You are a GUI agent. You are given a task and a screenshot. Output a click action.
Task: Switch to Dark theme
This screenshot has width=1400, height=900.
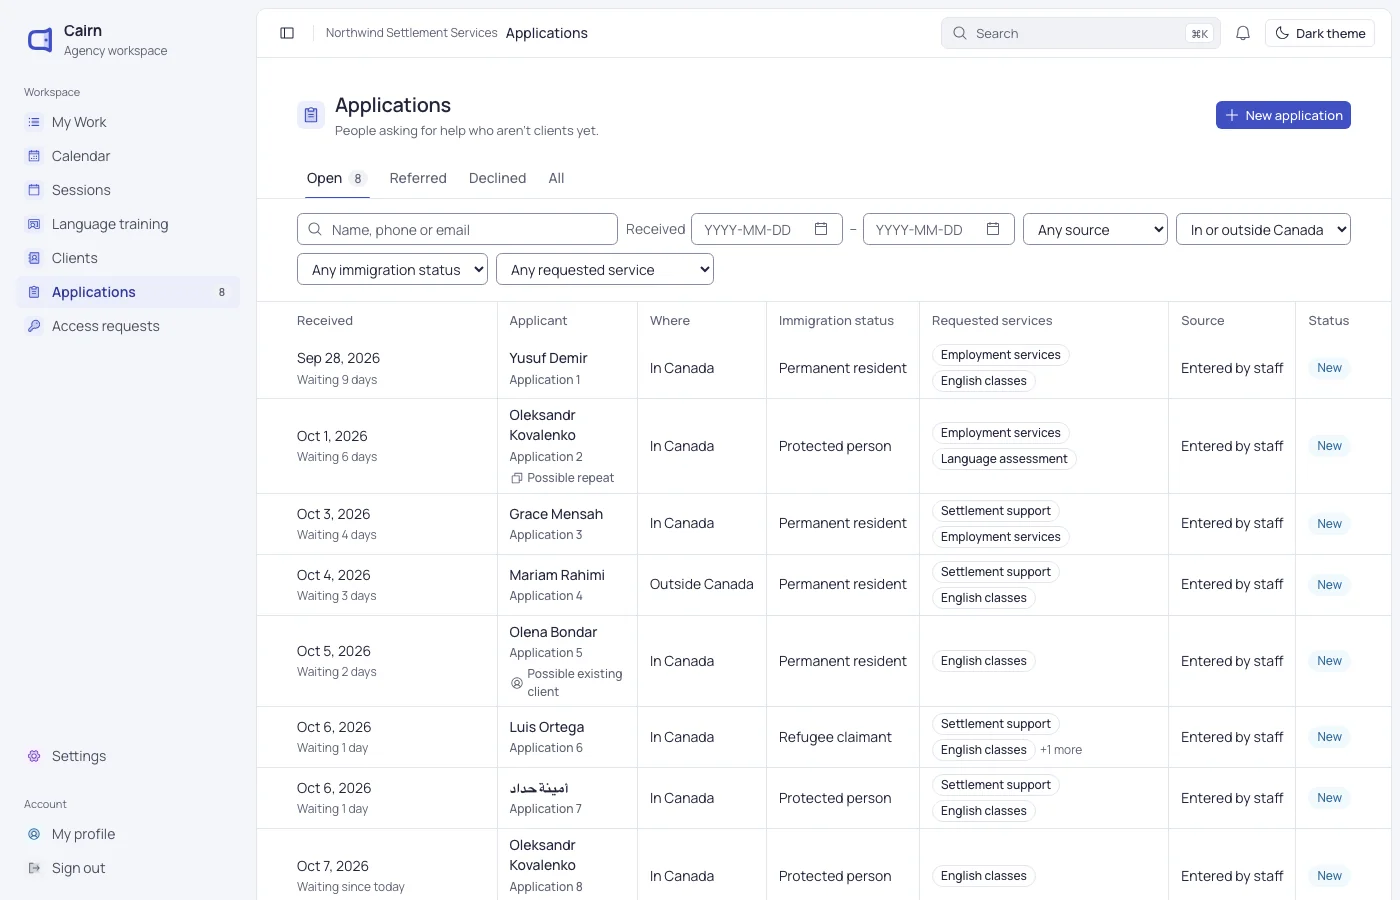point(1320,33)
